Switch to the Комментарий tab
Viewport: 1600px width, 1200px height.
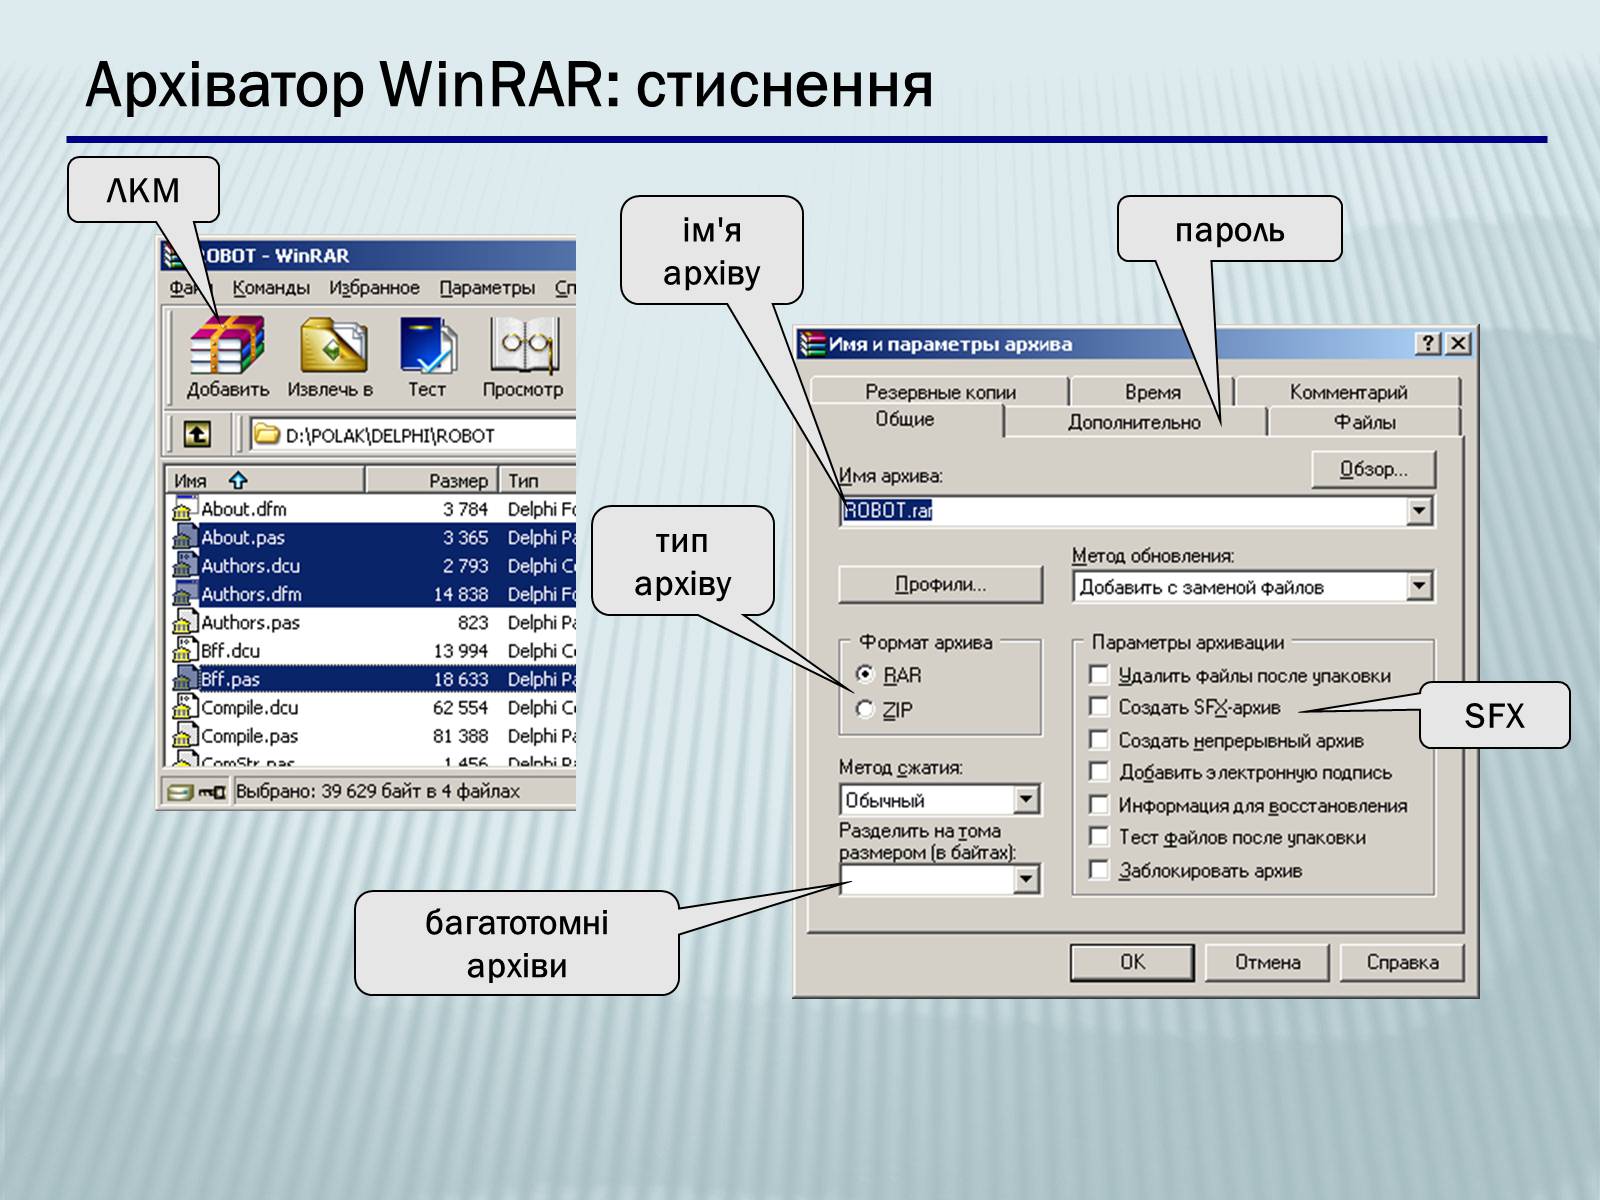click(x=1348, y=392)
